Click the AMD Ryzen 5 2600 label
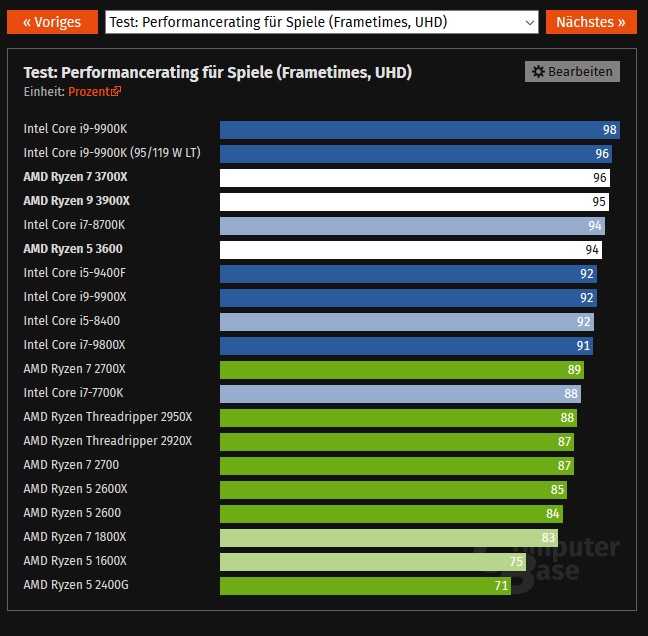648x636 pixels. [x=72, y=512]
